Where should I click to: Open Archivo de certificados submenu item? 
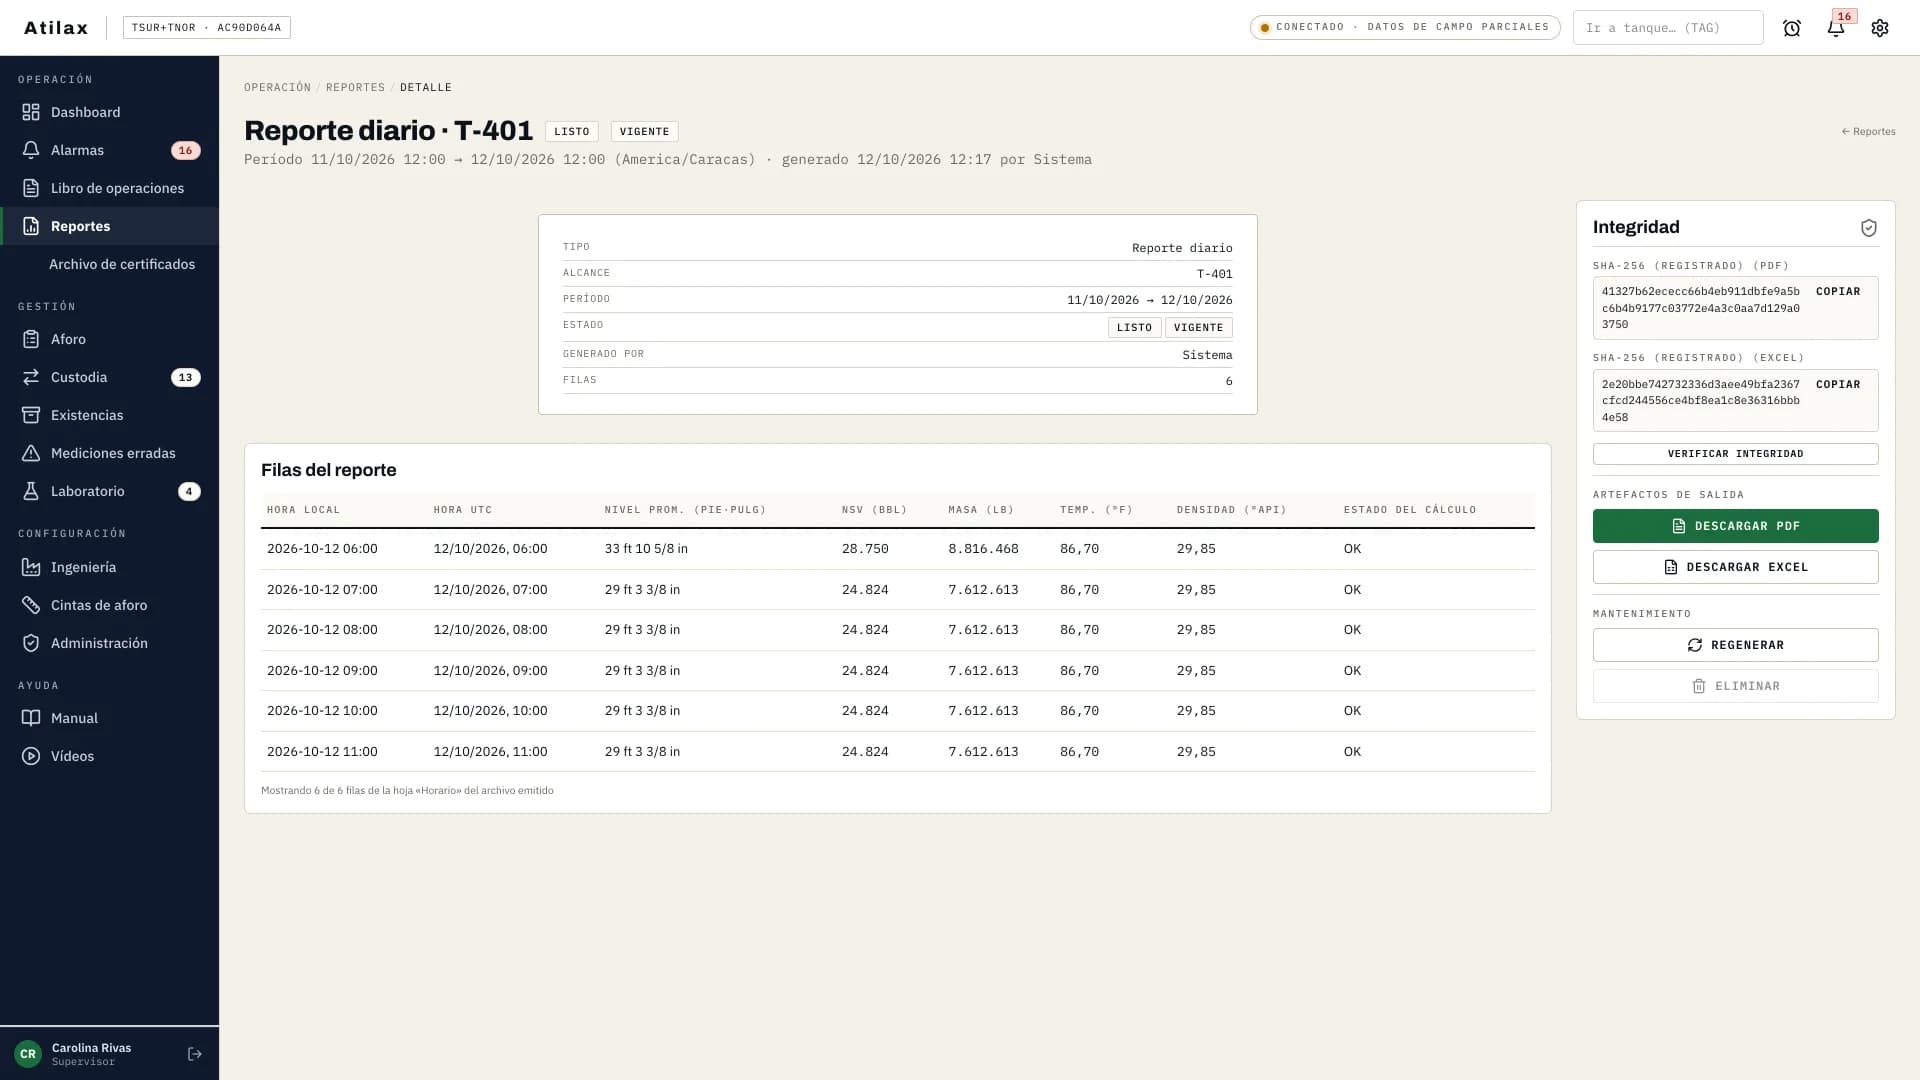click(x=122, y=264)
